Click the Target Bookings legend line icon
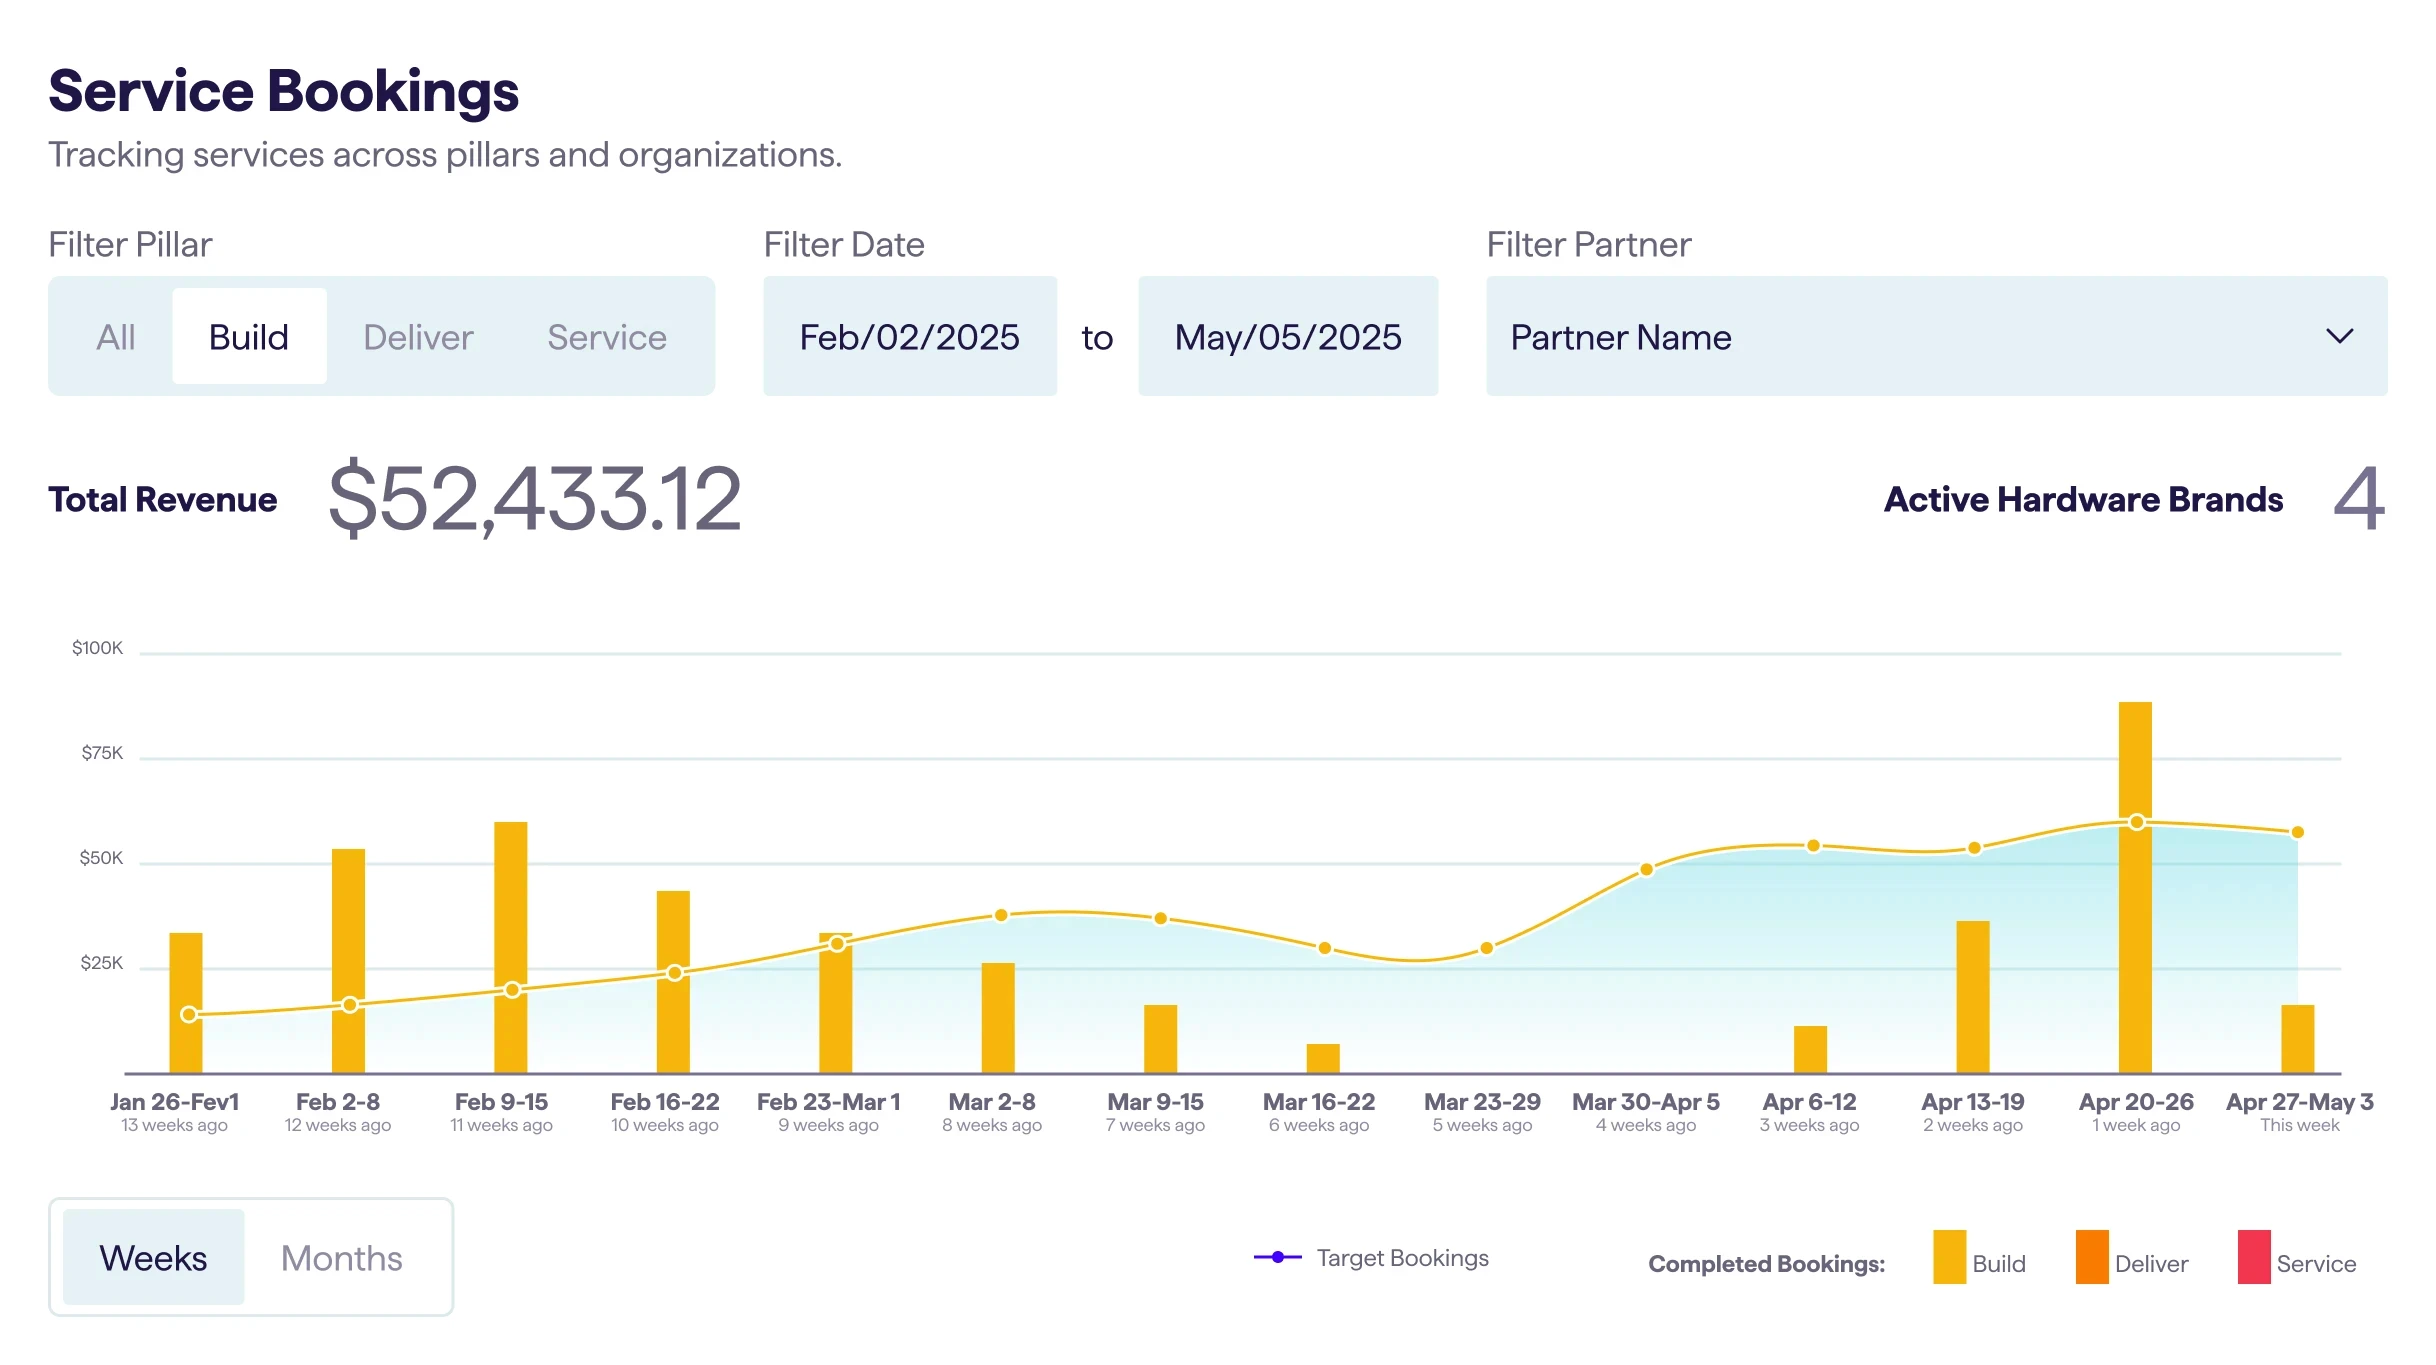Screen dimensions: 2436x1365 [1277, 1257]
